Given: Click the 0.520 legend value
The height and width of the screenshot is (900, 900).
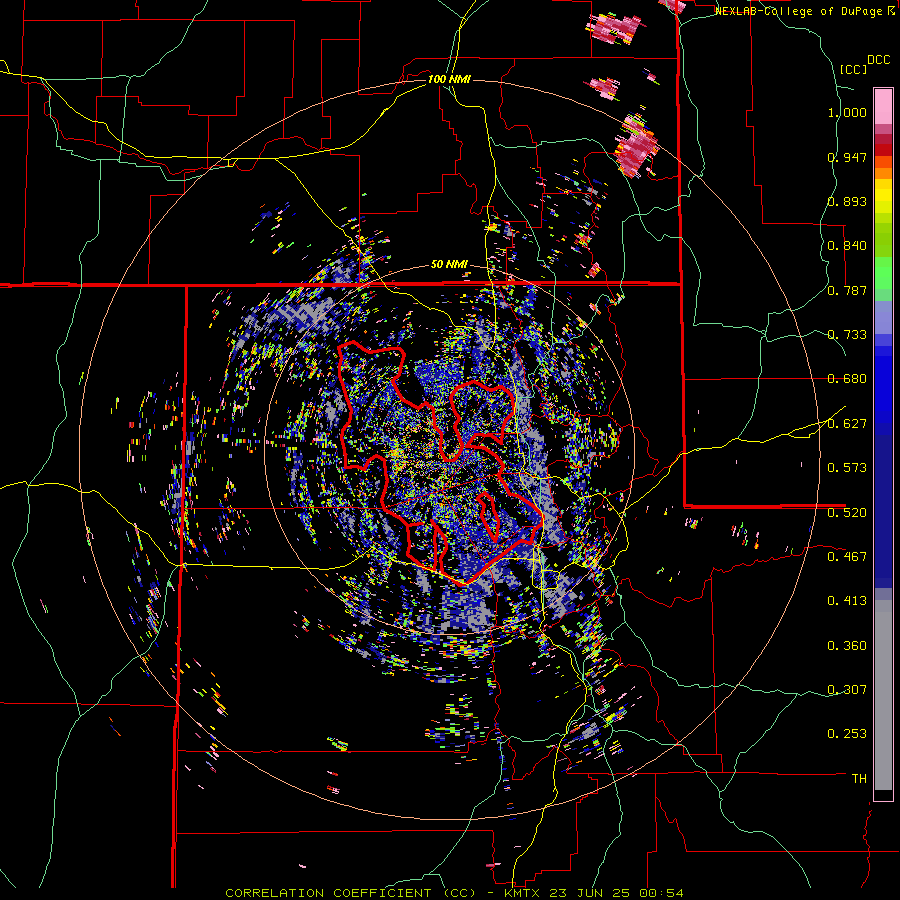Looking at the screenshot, I should click(x=847, y=513).
